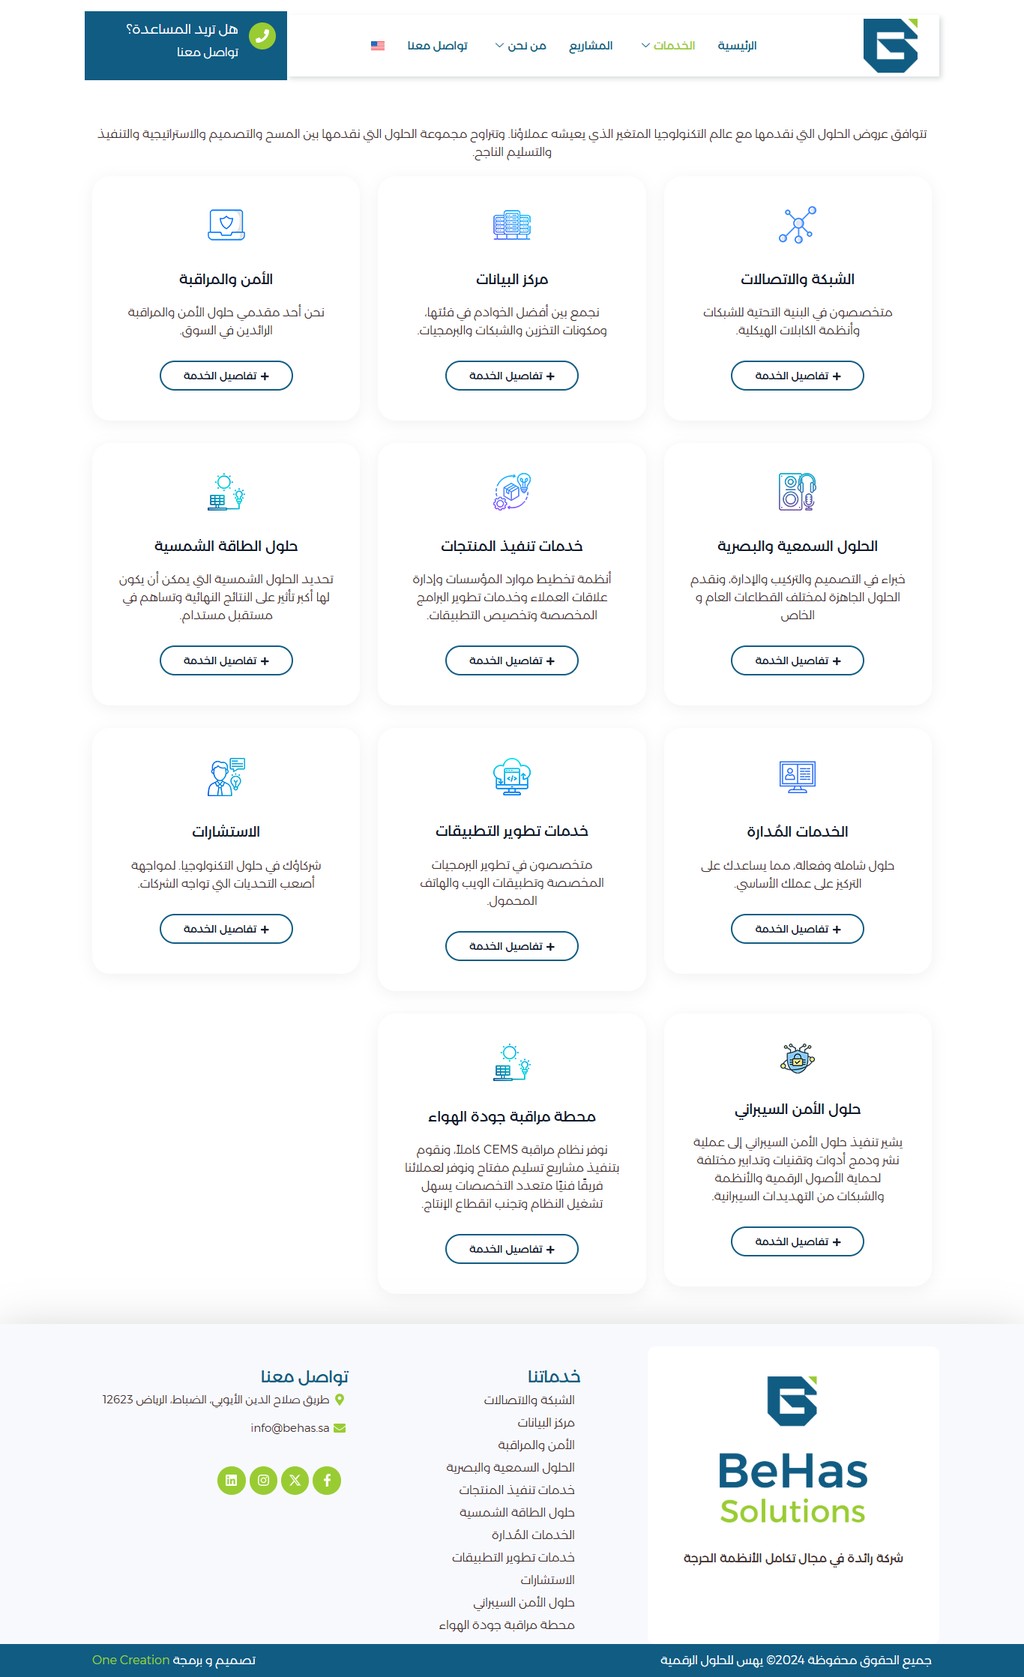This screenshot has width=1024, height=1677.
Task: Switch language using the US flag icon
Action: point(378,46)
